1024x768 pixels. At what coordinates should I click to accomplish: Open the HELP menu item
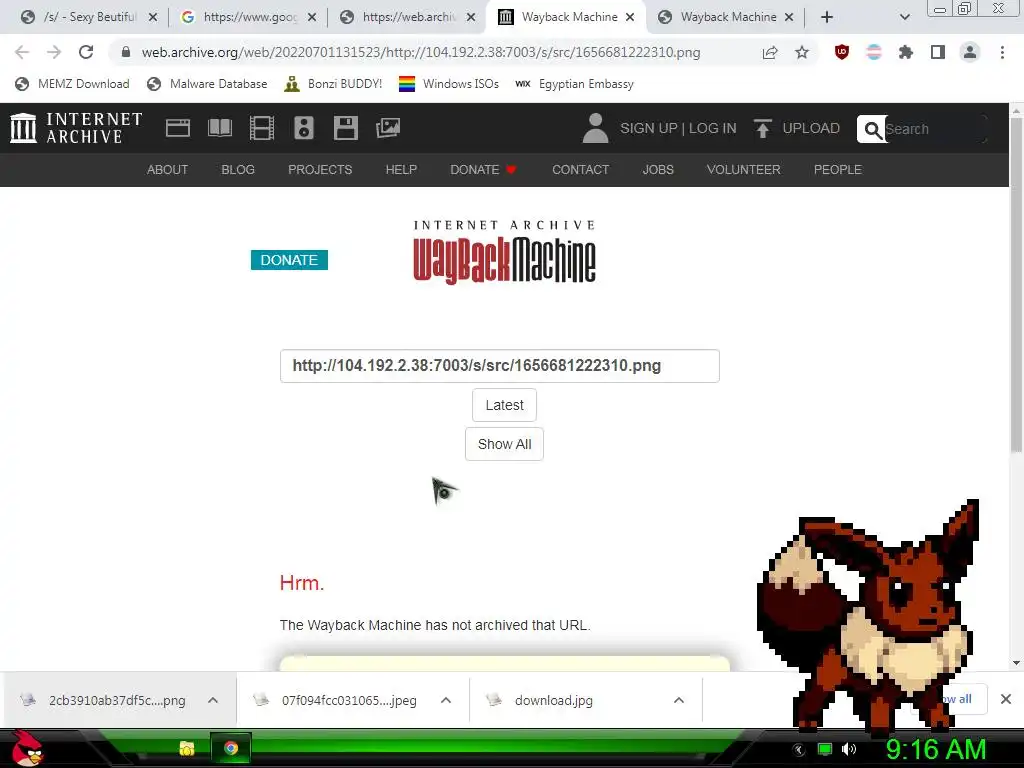[401, 170]
